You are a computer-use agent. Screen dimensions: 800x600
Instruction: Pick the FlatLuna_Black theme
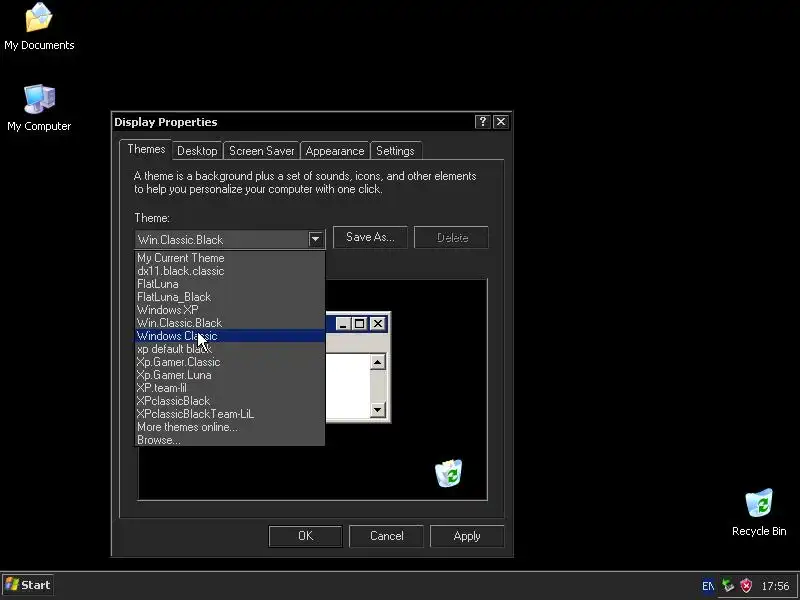(x=230, y=297)
